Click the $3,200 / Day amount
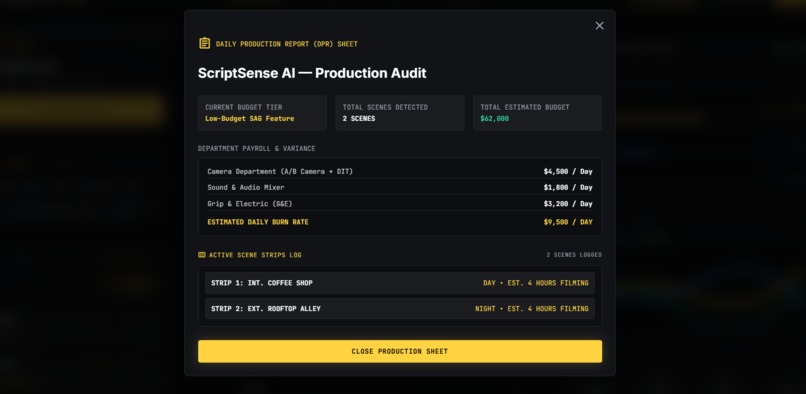The width and height of the screenshot is (806, 394). coord(568,204)
